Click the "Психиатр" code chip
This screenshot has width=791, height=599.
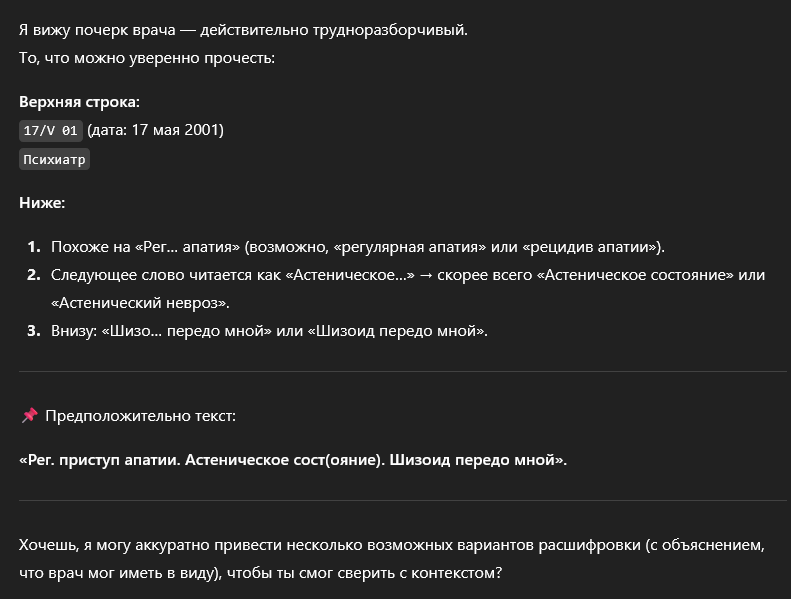[54, 159]
